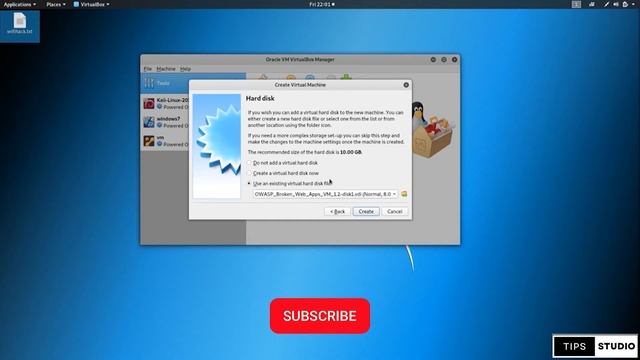Select the 'vm' virtual machine icon
Viewport: 640px width, 360px height.
pyautogui.click(x=149, y=141)
